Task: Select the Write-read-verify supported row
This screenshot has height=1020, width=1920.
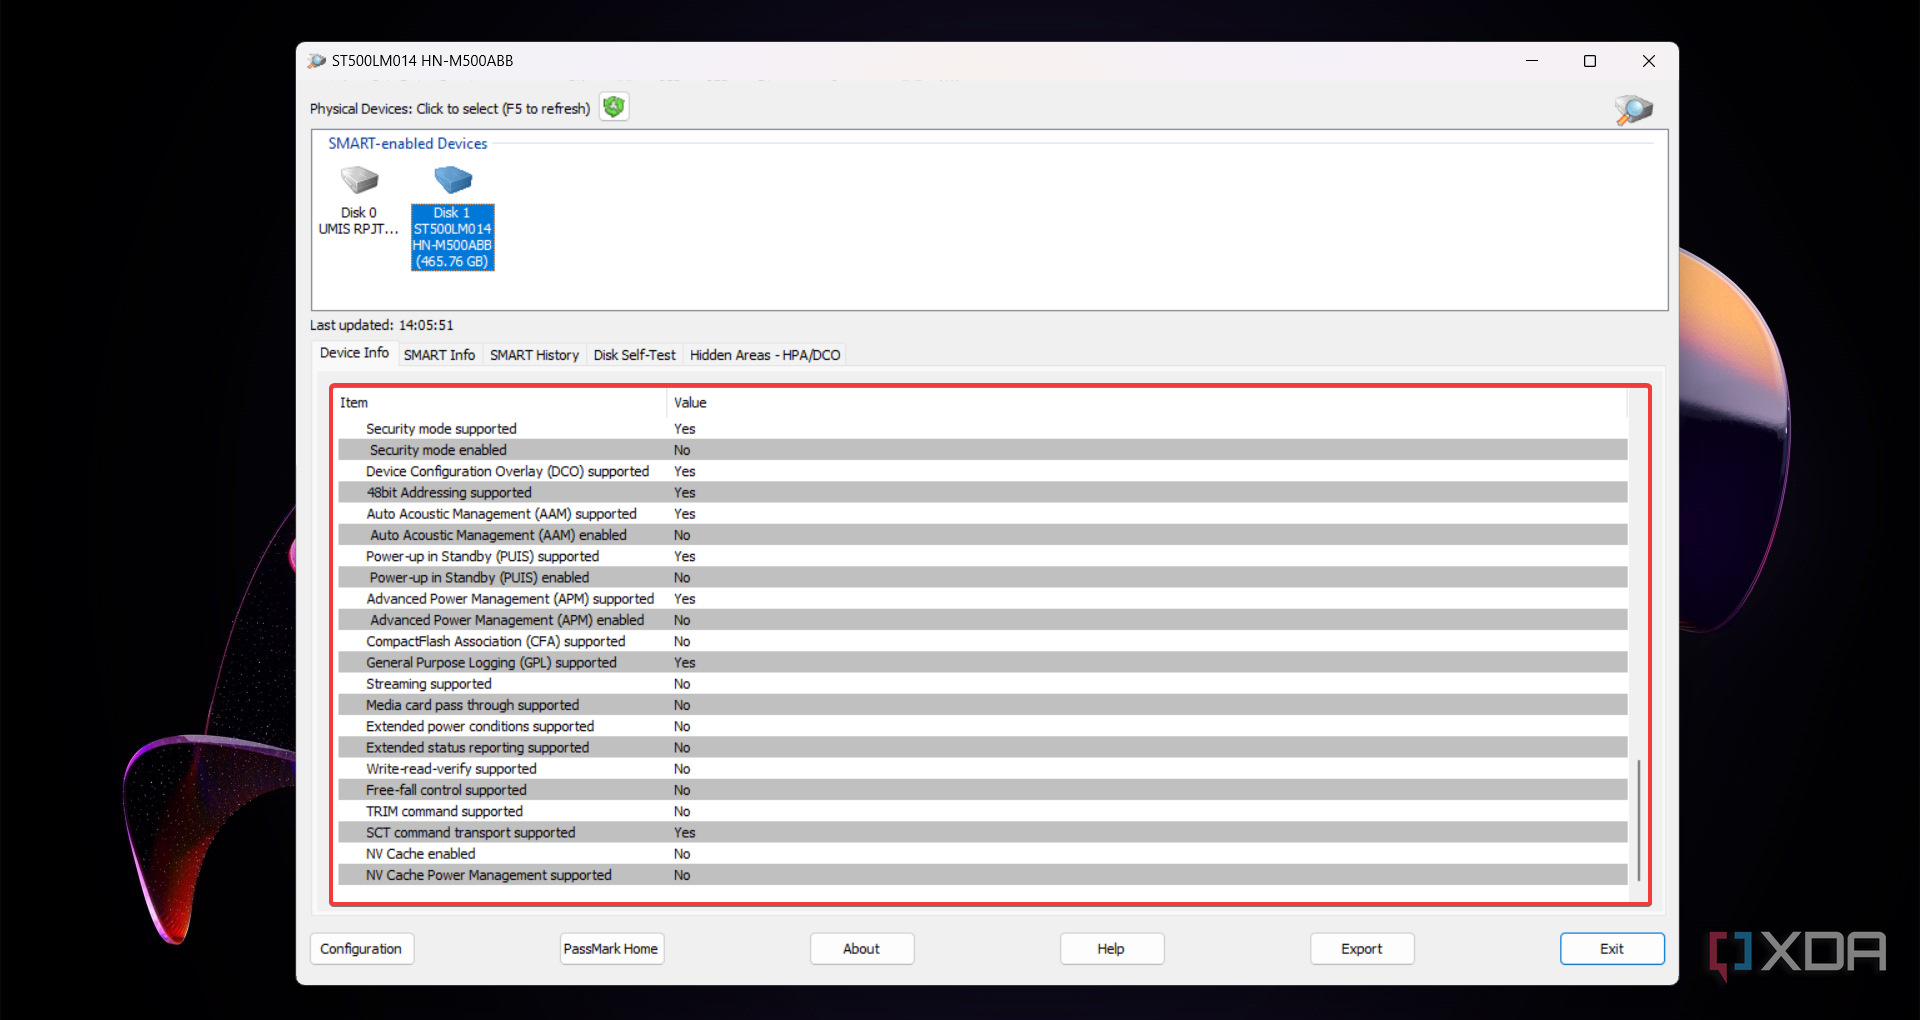Action: click(x=982, y=769)
